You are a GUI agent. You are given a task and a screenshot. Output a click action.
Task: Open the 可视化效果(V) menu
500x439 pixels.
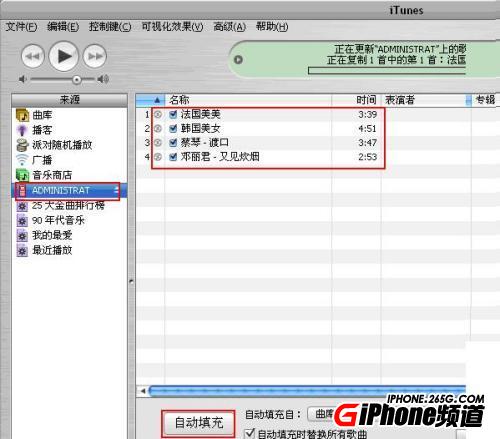(172, 27)
